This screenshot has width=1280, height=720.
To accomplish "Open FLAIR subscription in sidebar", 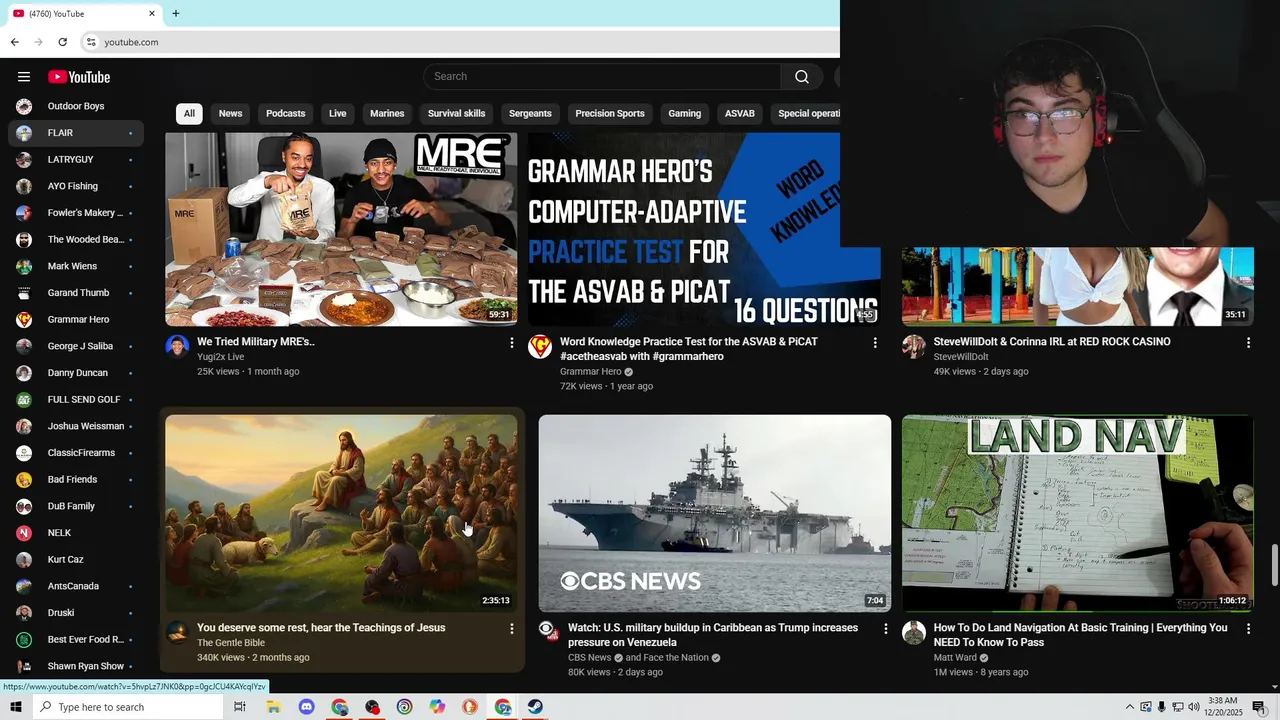I will [x=76, y=133].
